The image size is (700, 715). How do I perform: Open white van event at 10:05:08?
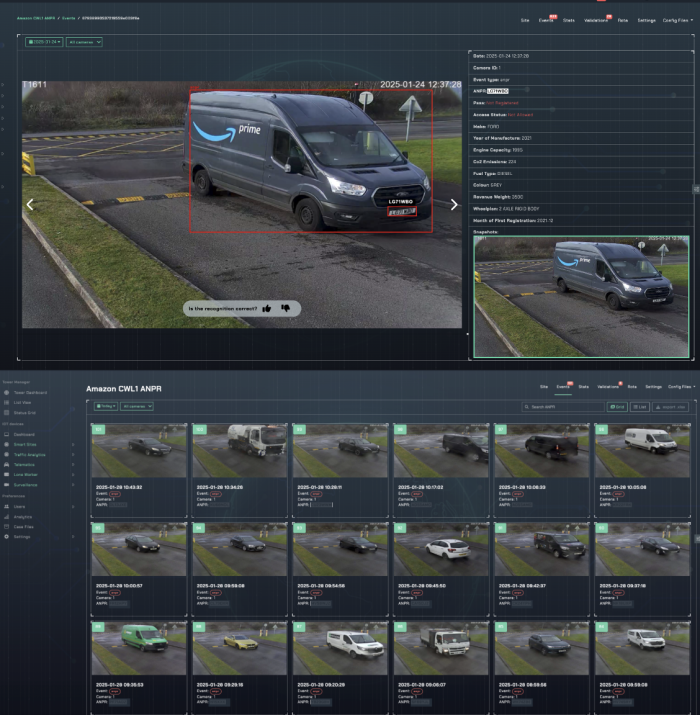(x=643, y=451)
